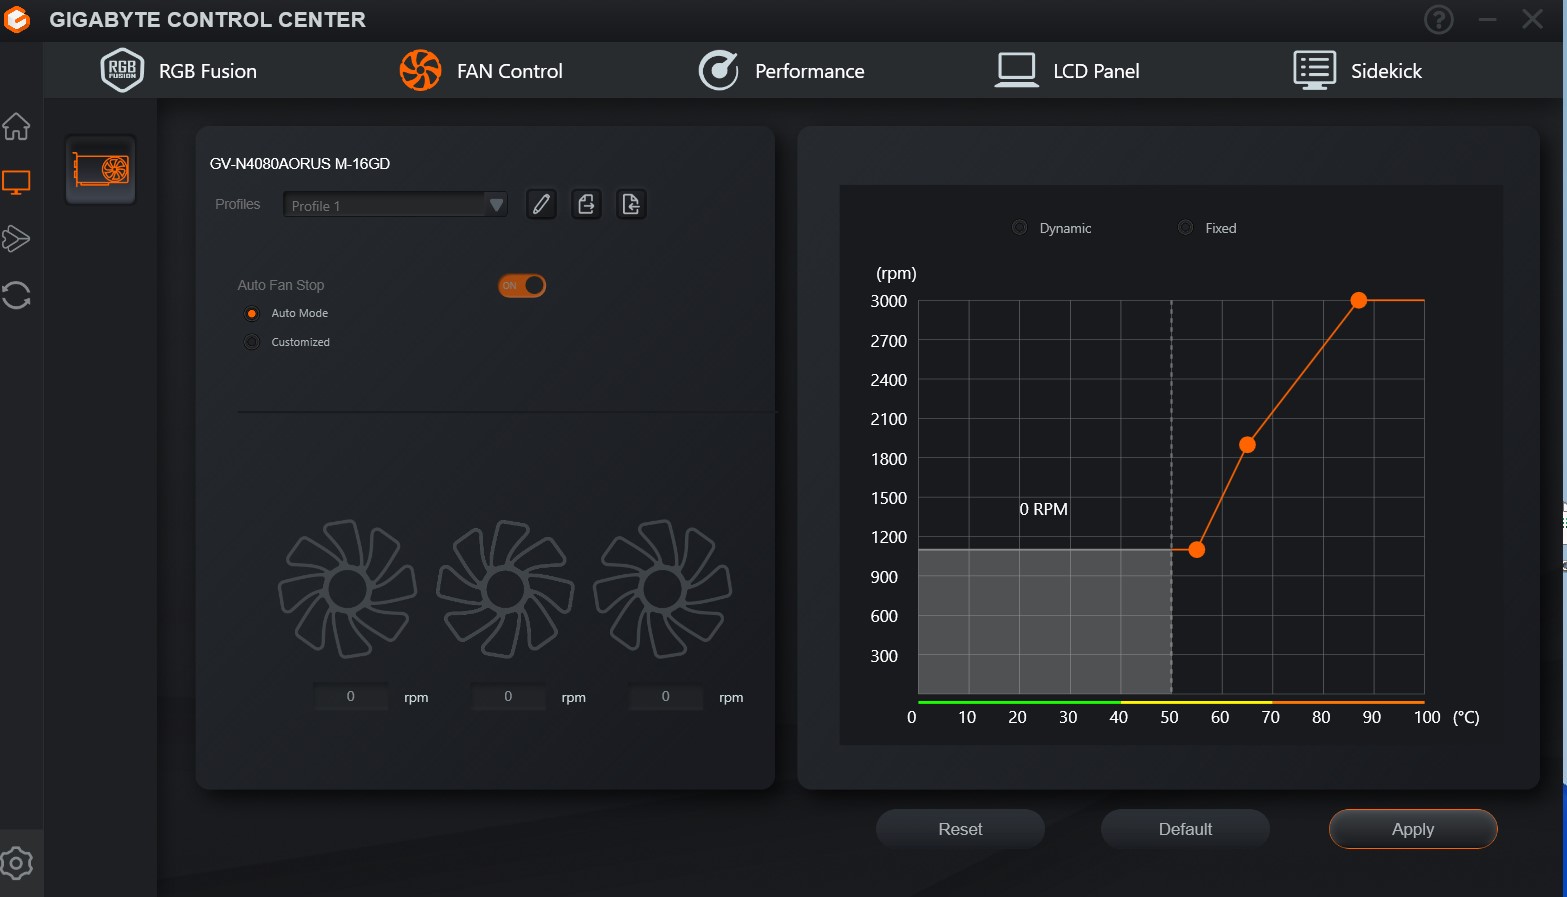
Task: Switch to FAN Control tab
Action: click(481, 71)
